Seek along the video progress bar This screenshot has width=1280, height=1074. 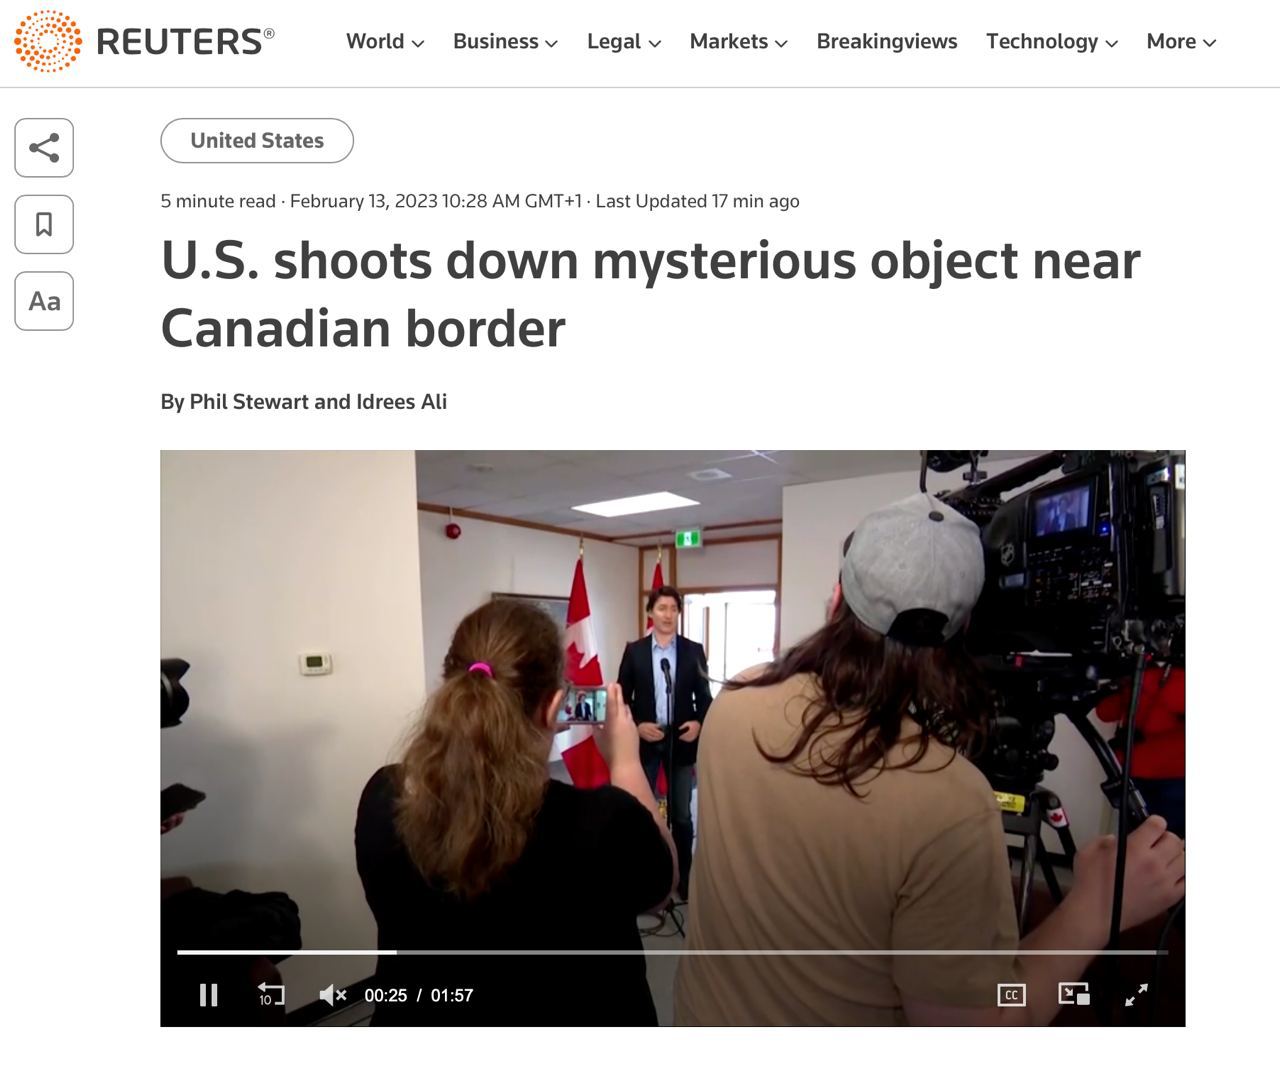[x=672, y=952]
